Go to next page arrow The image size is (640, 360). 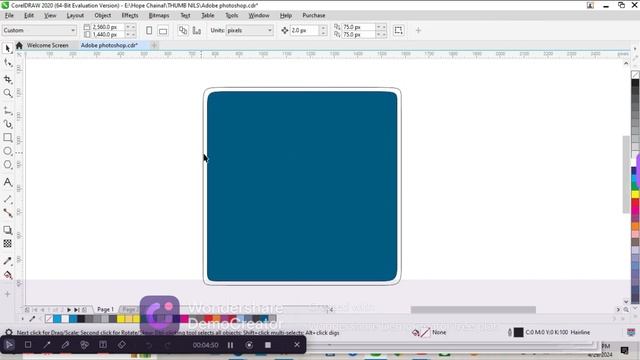[69, 310]
